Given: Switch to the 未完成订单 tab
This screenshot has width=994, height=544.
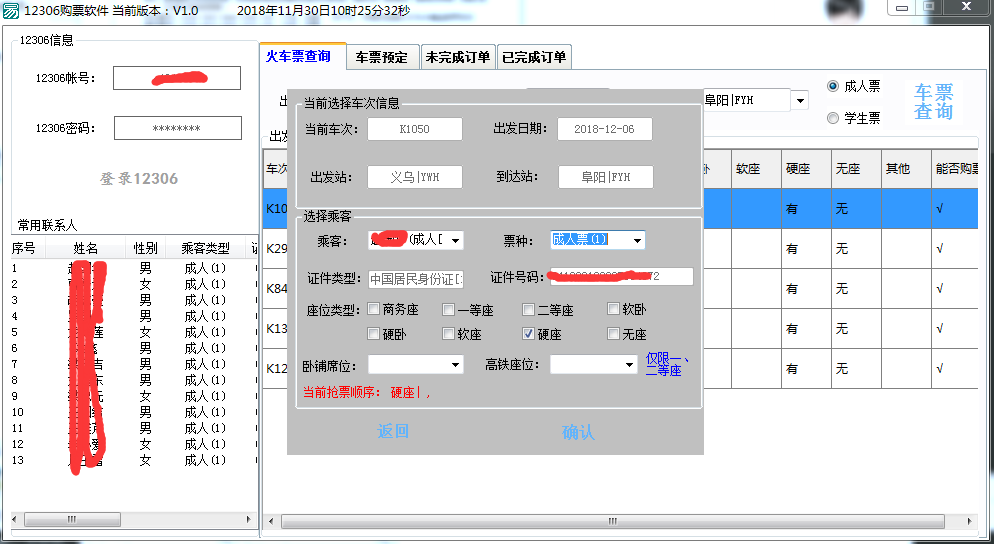Looking at the screenshot, I should 458,57.
